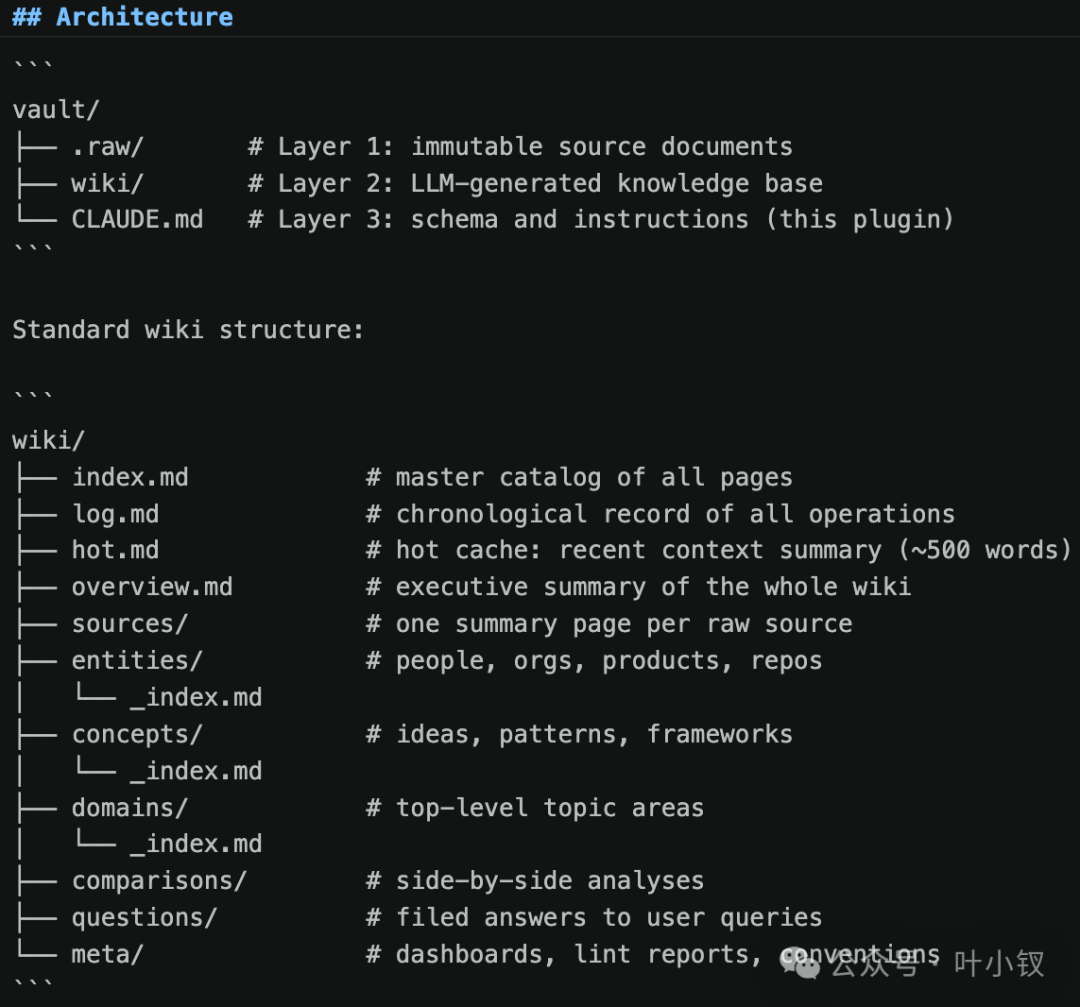Click the "comparisons/" folder entry
1080x1007 pixels.
coord(159,881)
